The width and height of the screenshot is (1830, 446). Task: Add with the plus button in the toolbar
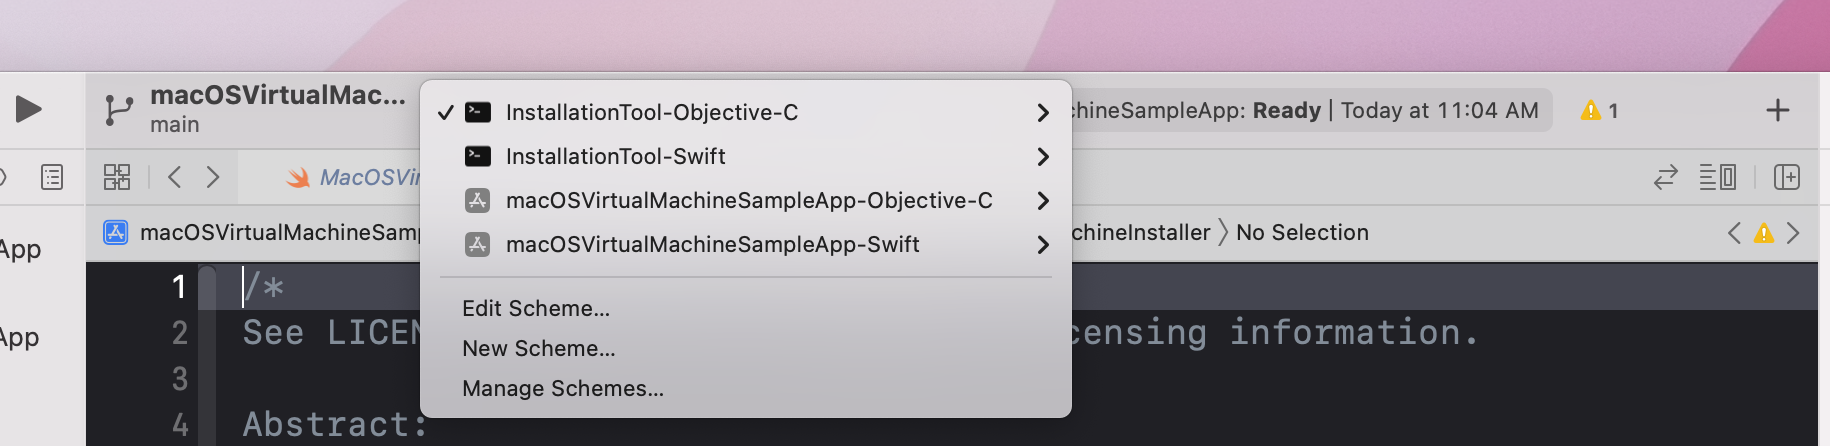point(1777,110)
